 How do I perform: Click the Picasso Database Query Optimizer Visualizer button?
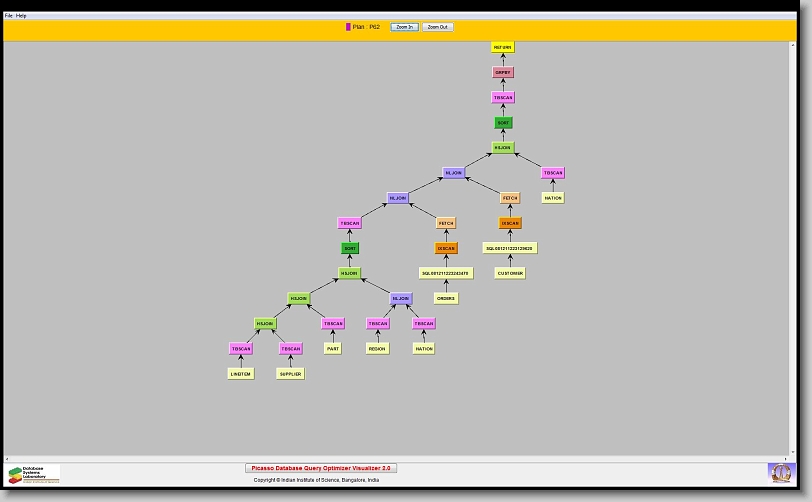pyautogui.click(x=321, y=468)
